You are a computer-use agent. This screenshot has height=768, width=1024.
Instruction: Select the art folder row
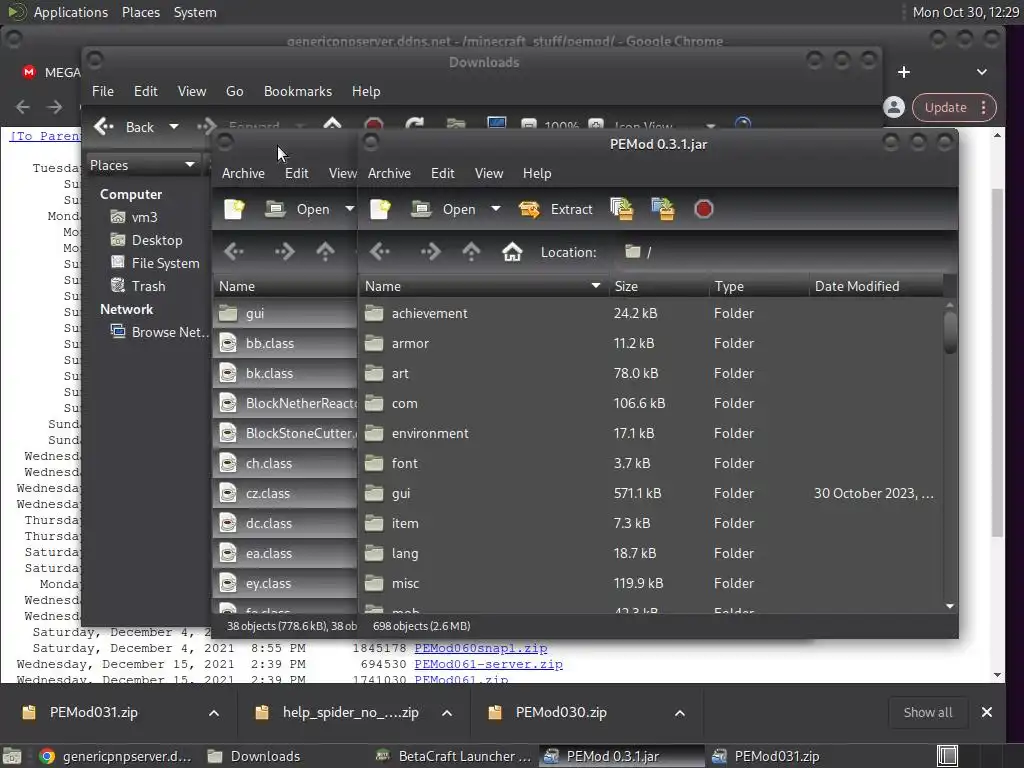651,374
